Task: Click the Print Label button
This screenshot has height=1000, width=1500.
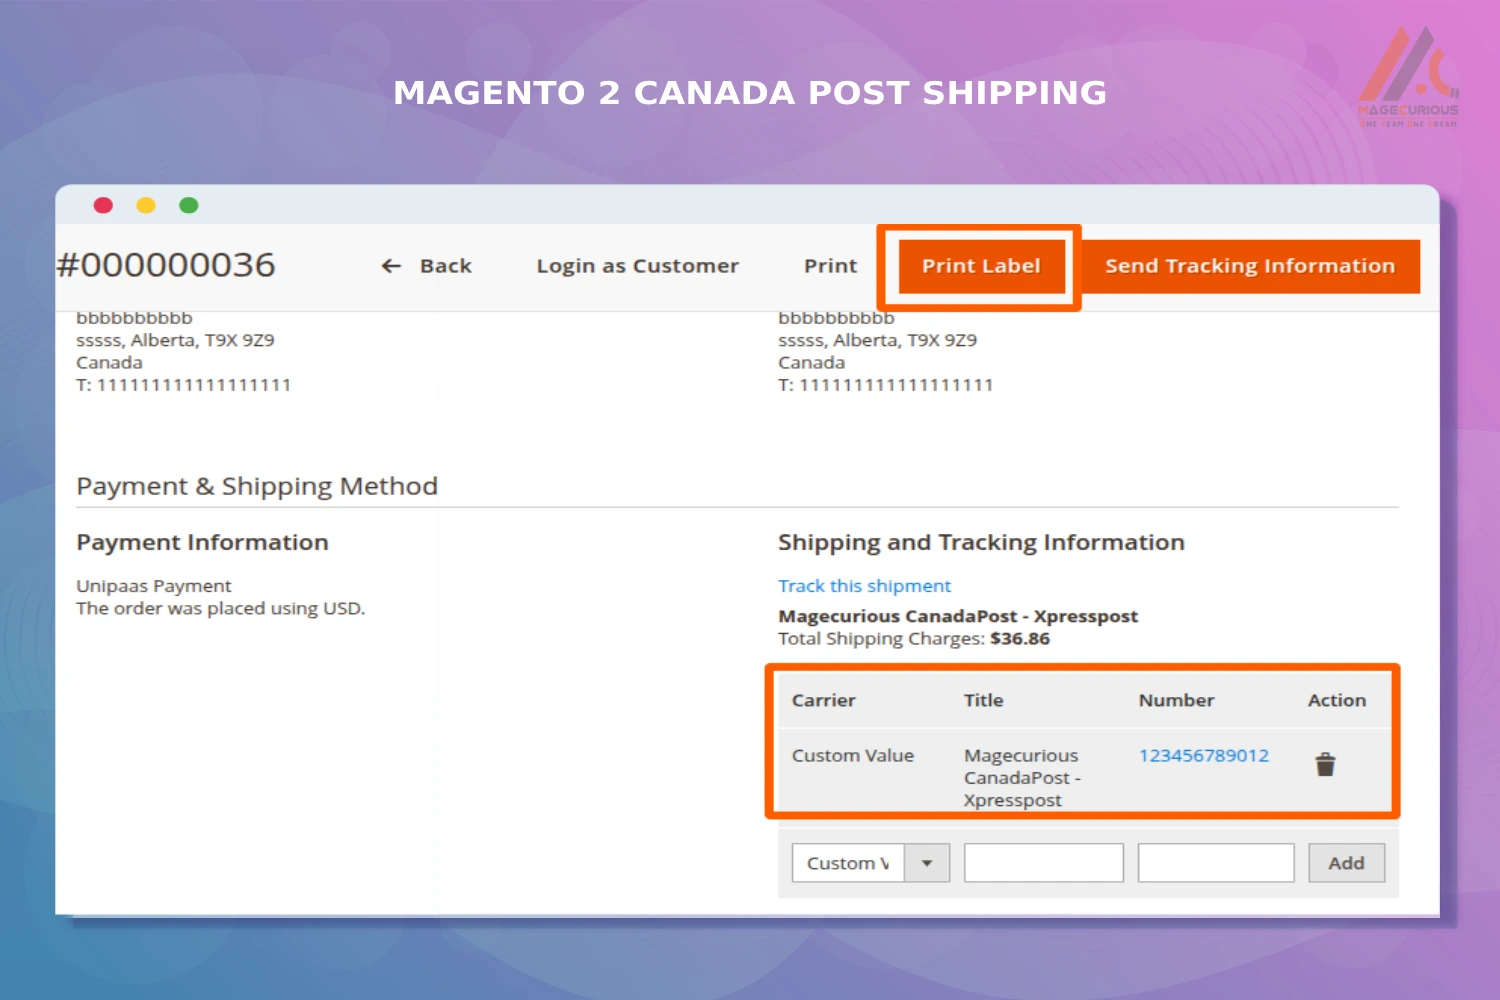Action: (x=981, y=266)
